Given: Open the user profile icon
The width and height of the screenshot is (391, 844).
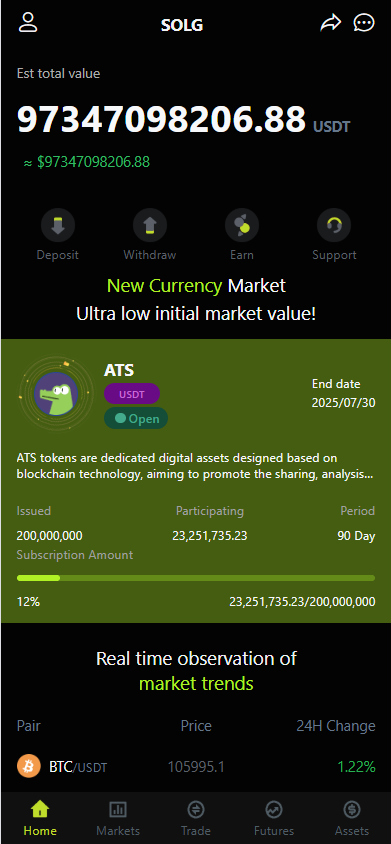Looking at the screenshot, I should pos(28,23).
